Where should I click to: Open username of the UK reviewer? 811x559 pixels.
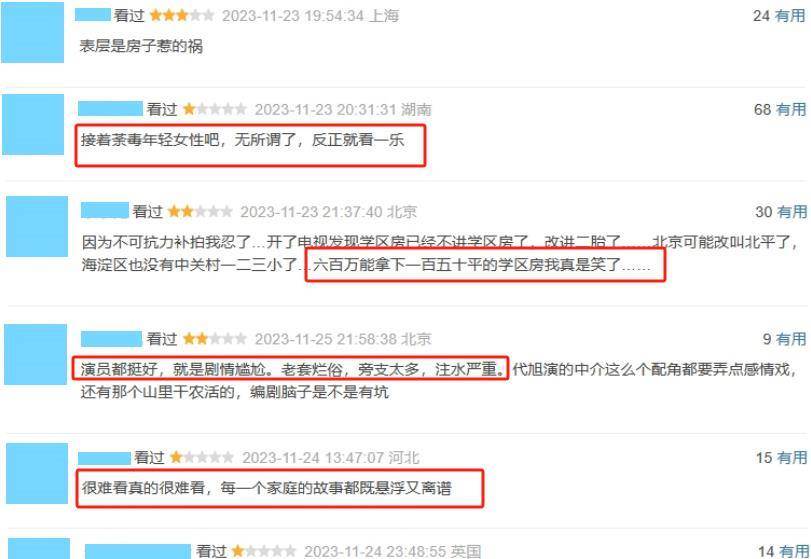(x=138, y=551)
